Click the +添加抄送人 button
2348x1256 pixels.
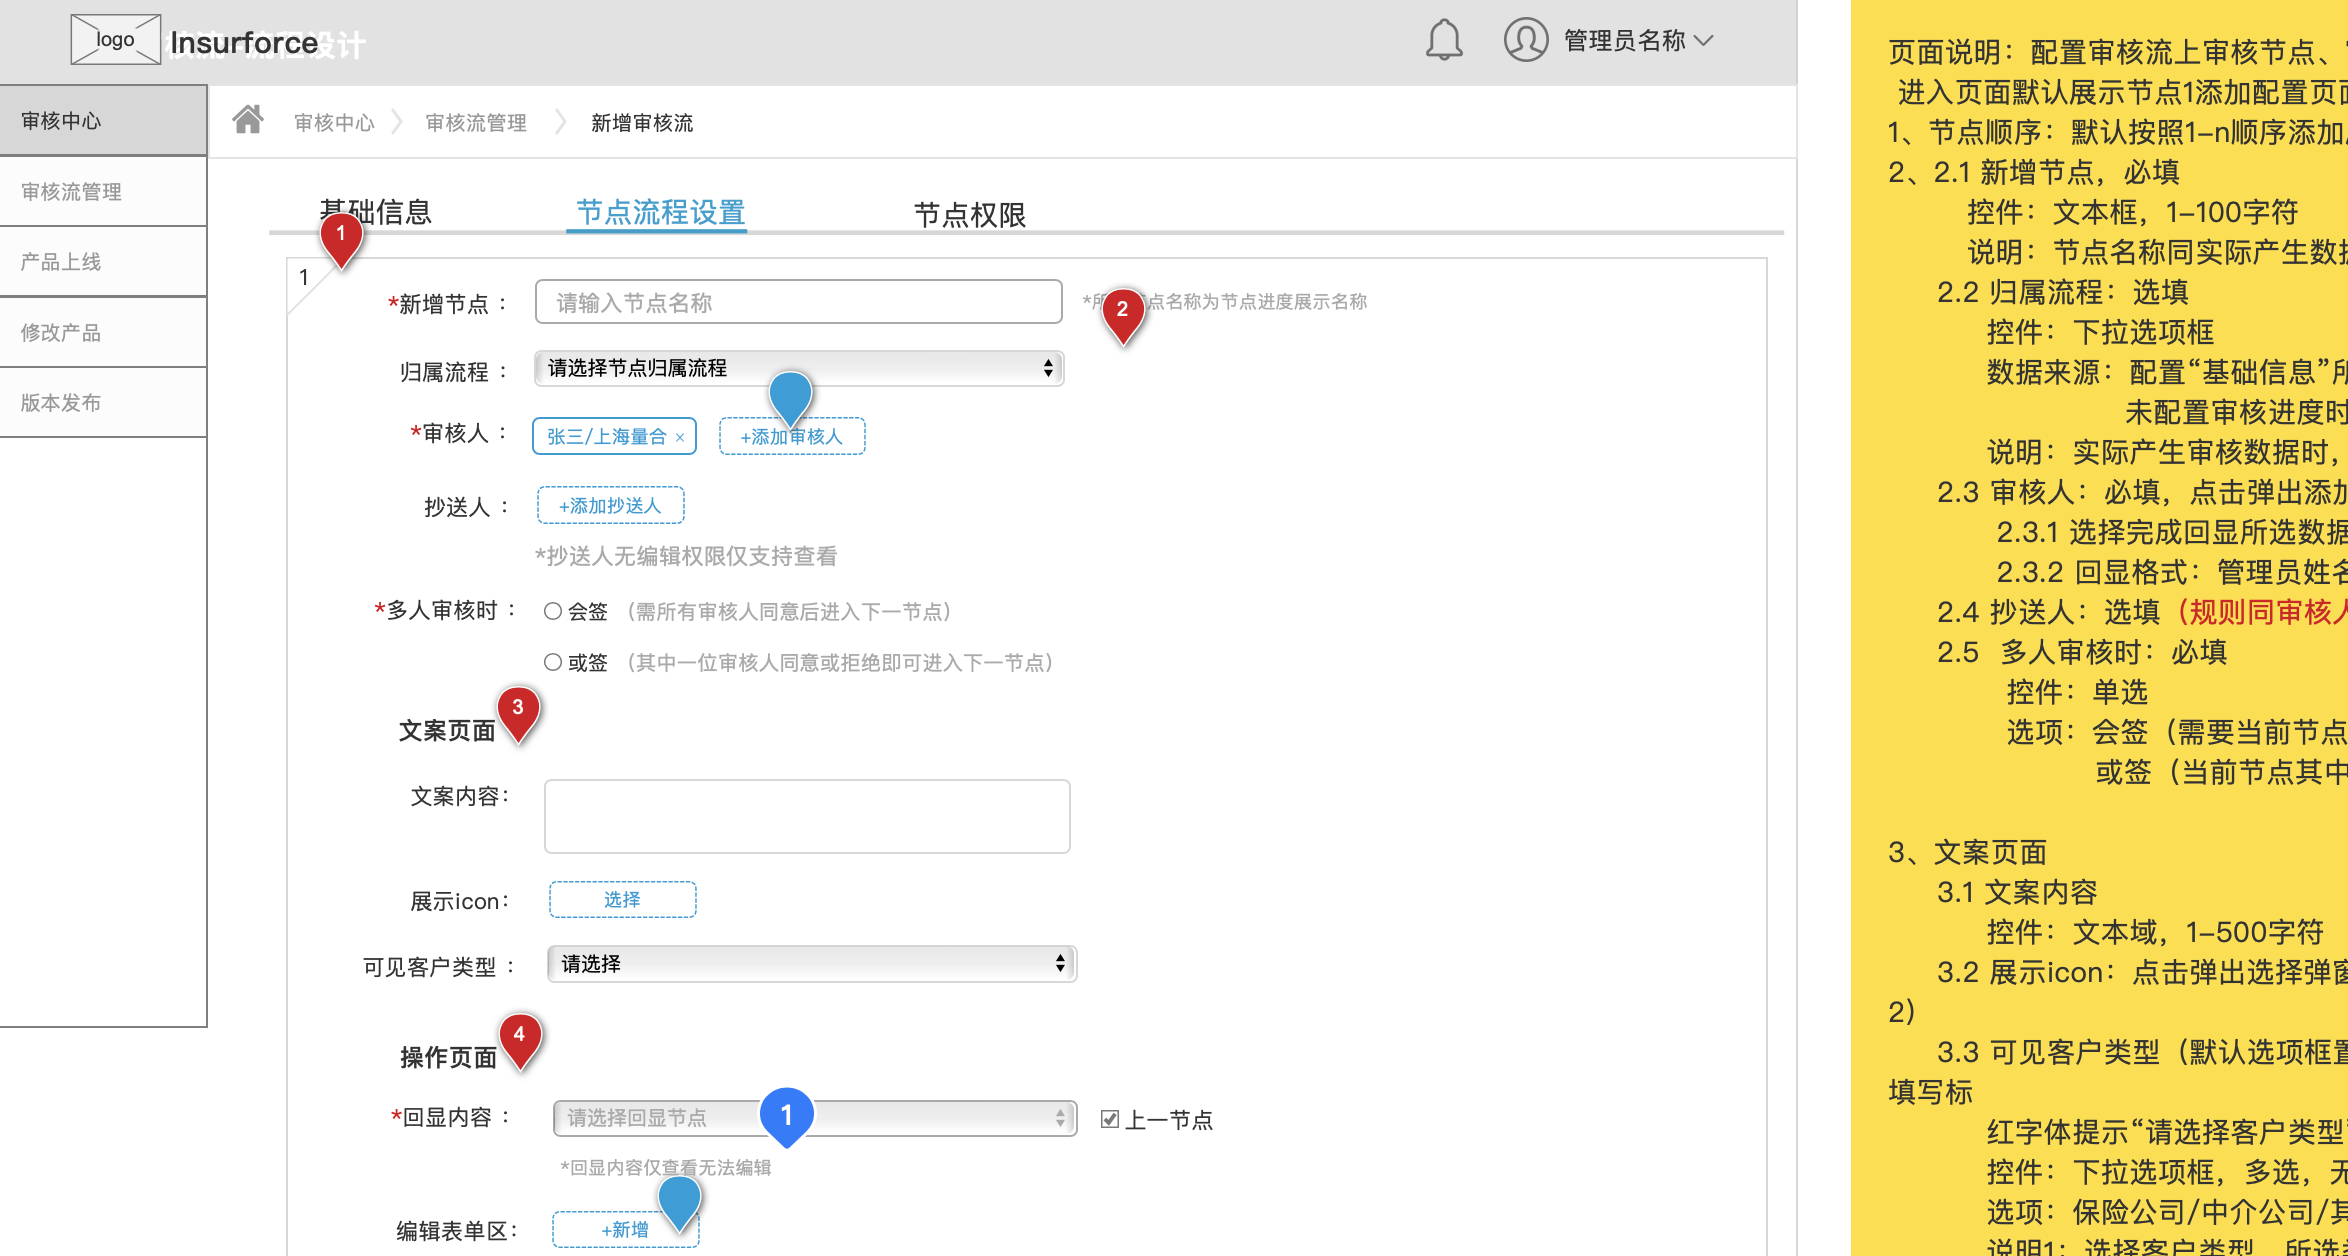pos(611,505)
